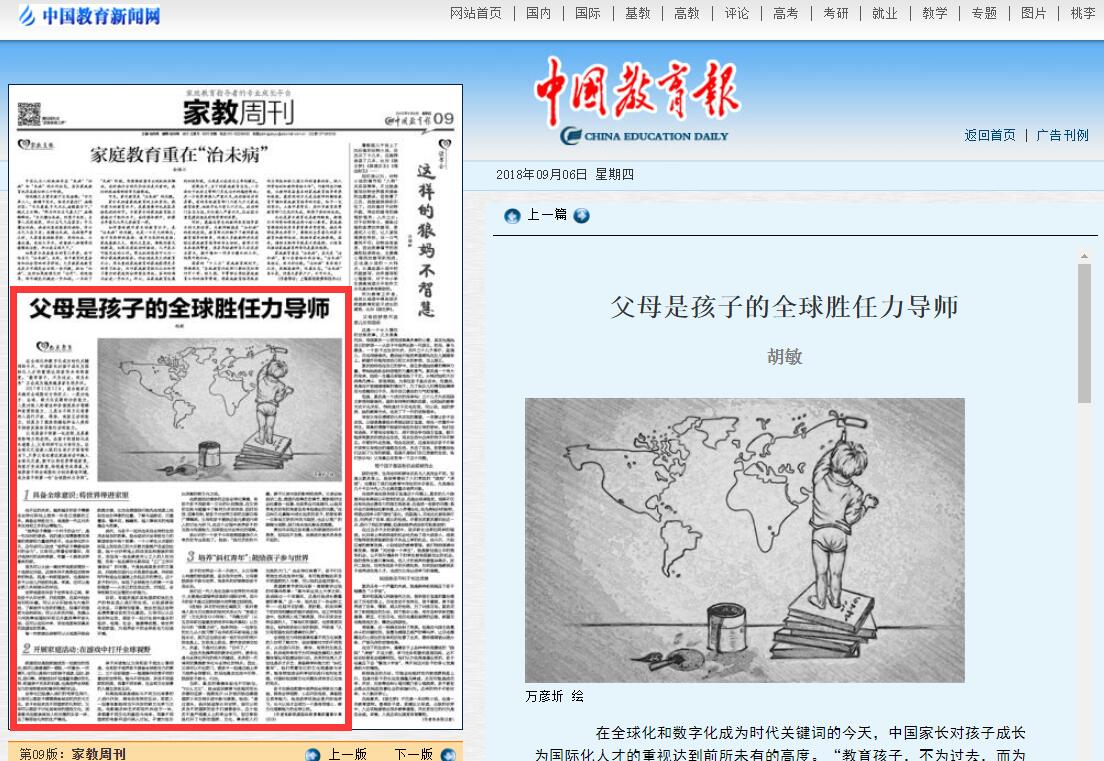The width and height of the screenshot is (1104, 761).
Task: Go to previous page via 上一版
Action: click(348, 754)
